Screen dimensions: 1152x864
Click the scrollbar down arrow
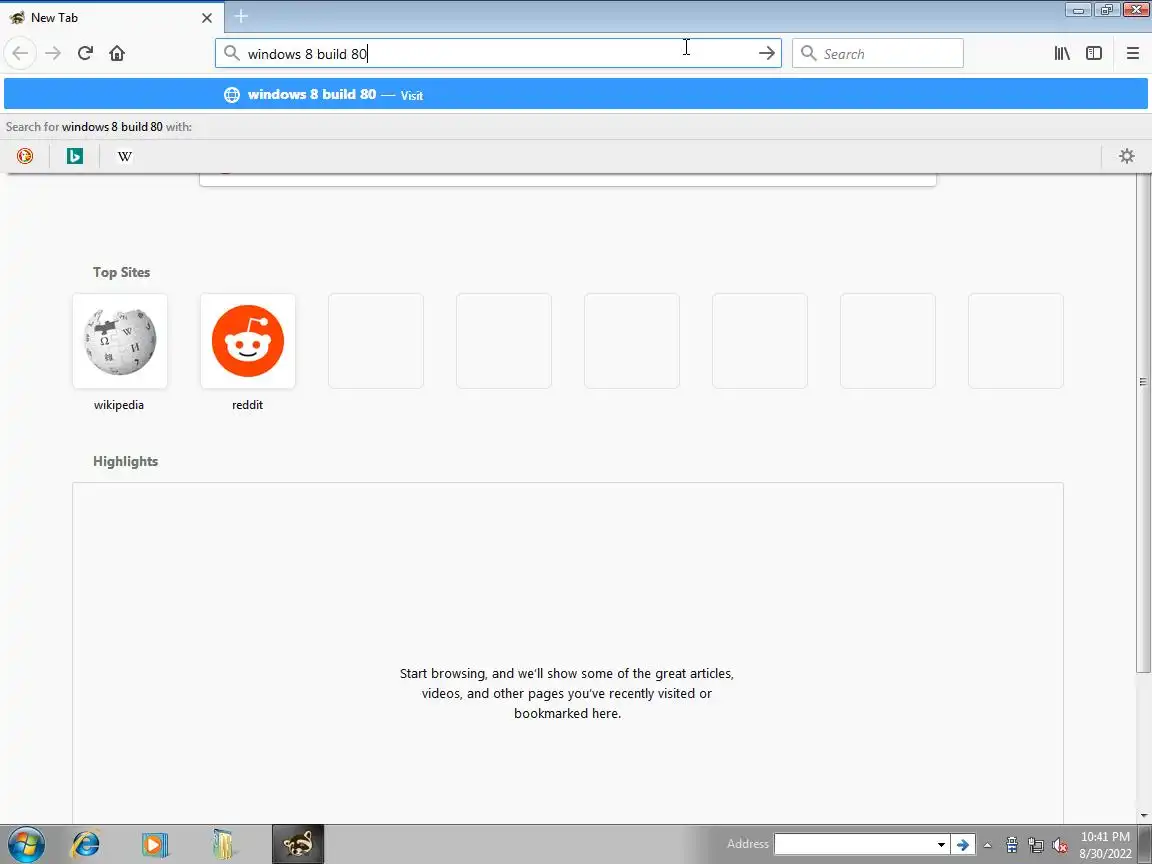click(1143, 816)
